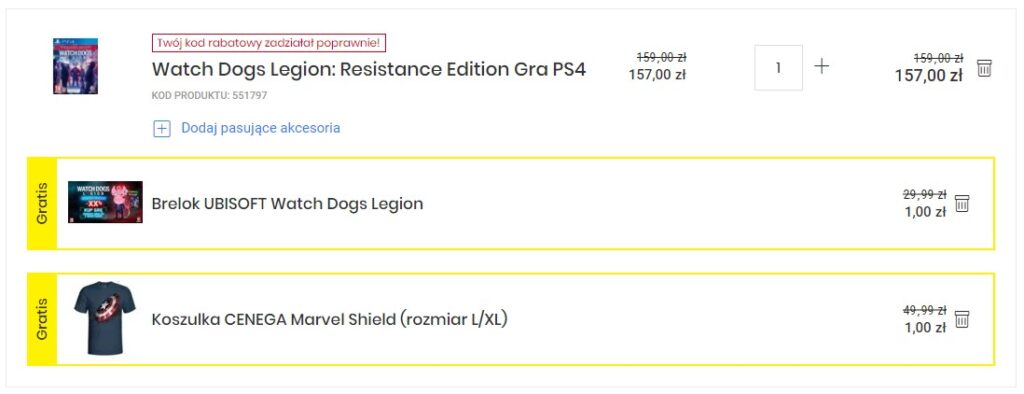Increase quantity with the plus sign
Screen dimensions: 1024x394
822,66
